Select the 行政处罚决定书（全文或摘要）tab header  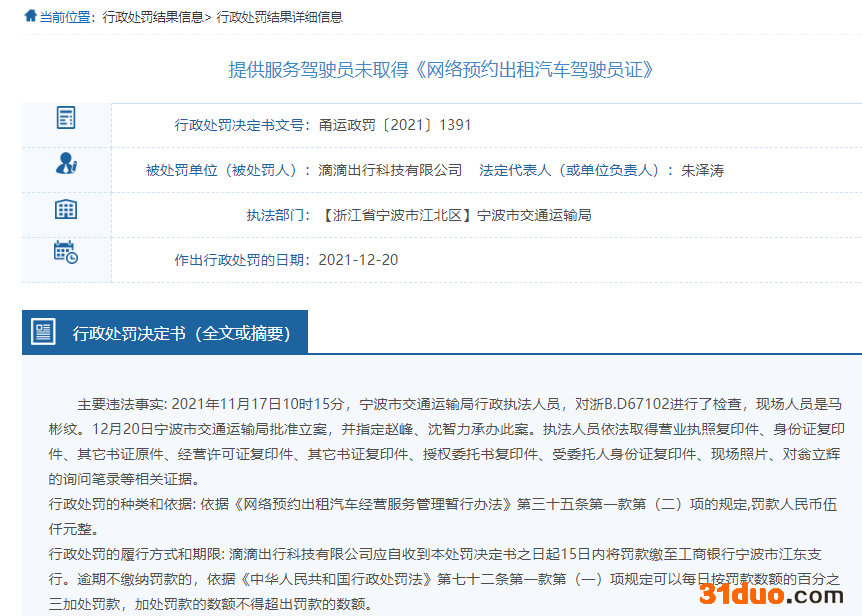tap(181, 333)
